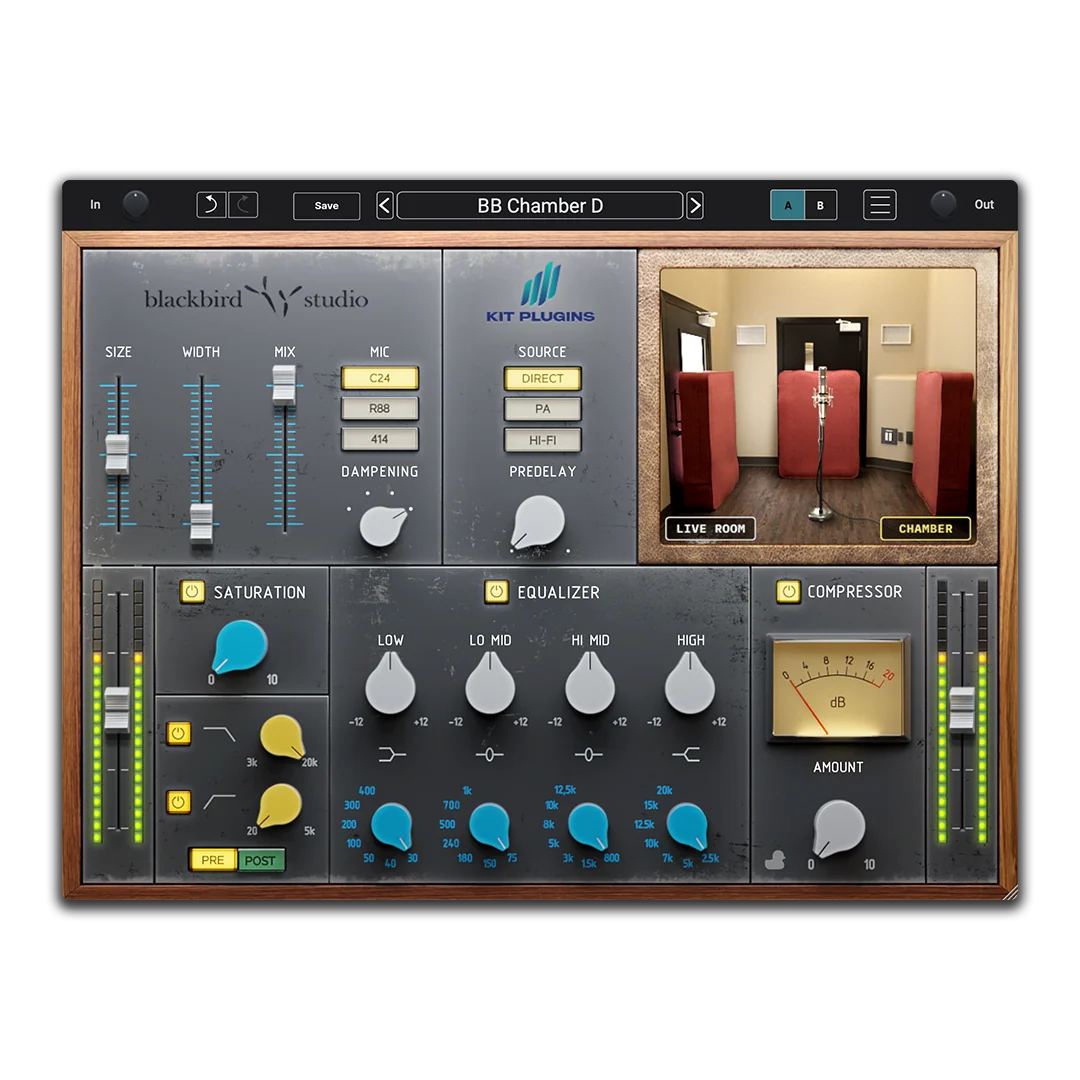The image size is (1080, 1080).
Task: Select the PA source
Action: pos(542,409)
